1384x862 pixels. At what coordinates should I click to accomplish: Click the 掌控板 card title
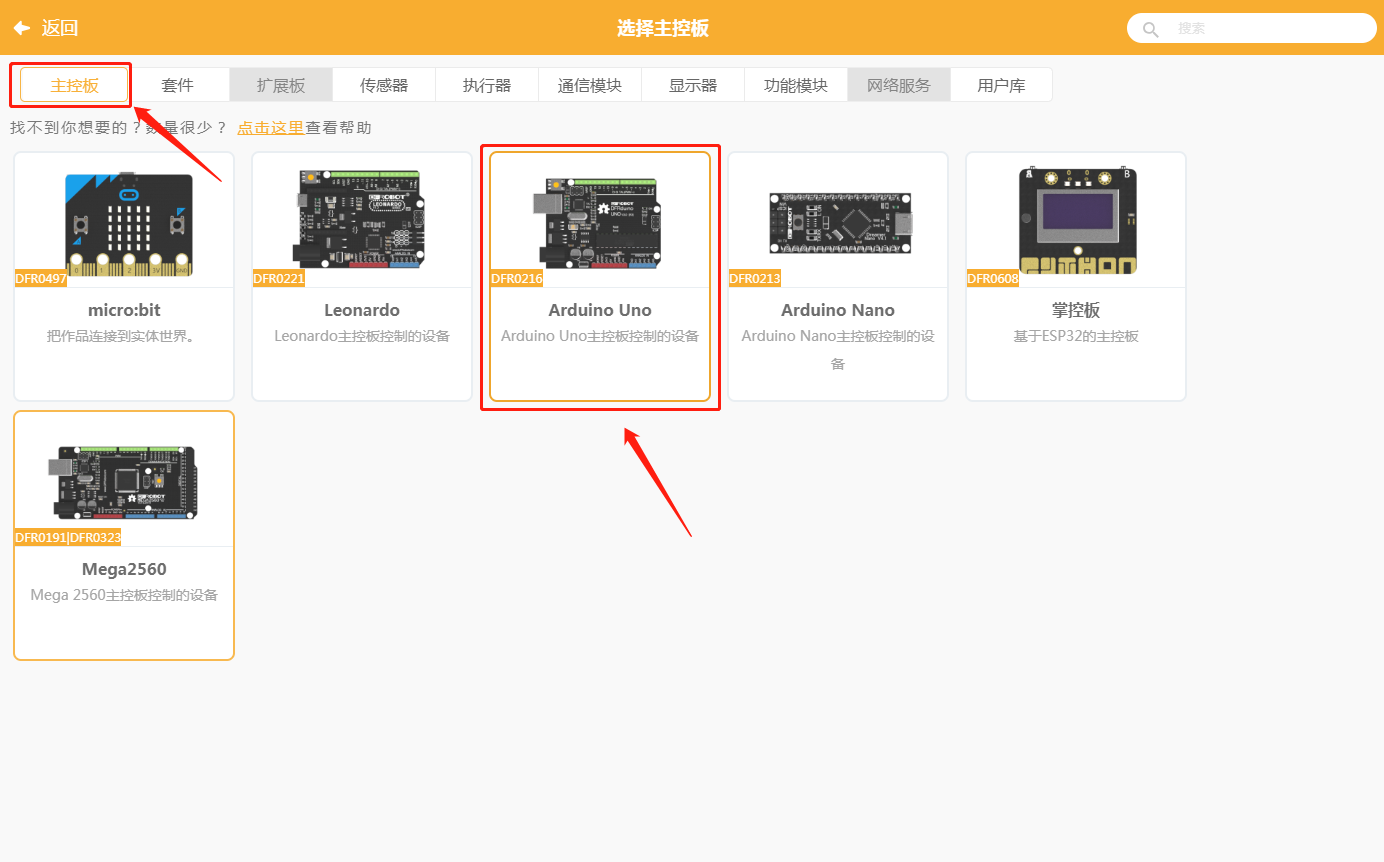[1076, 310]
